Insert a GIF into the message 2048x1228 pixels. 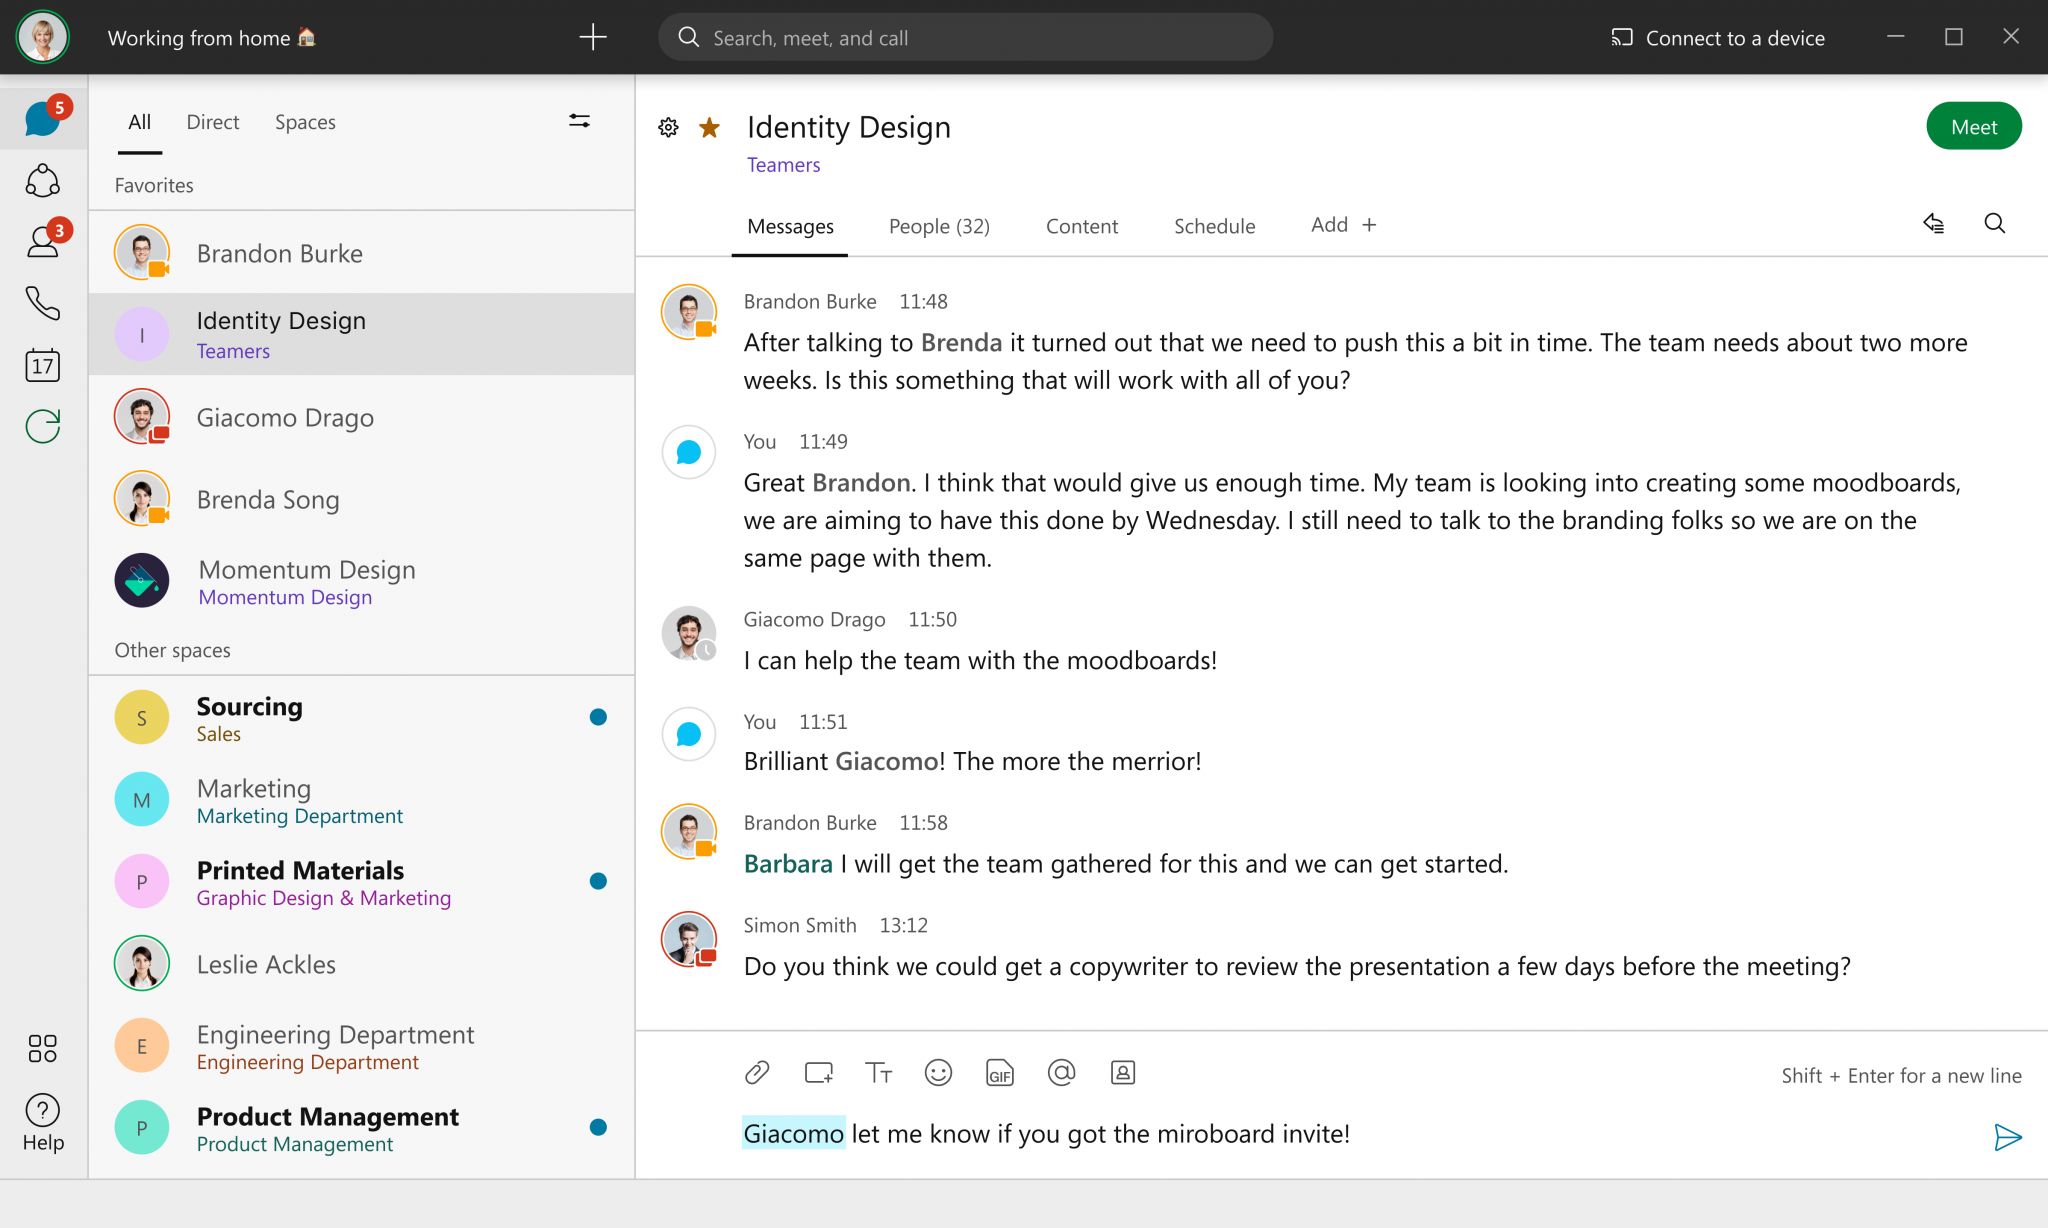999,1073
